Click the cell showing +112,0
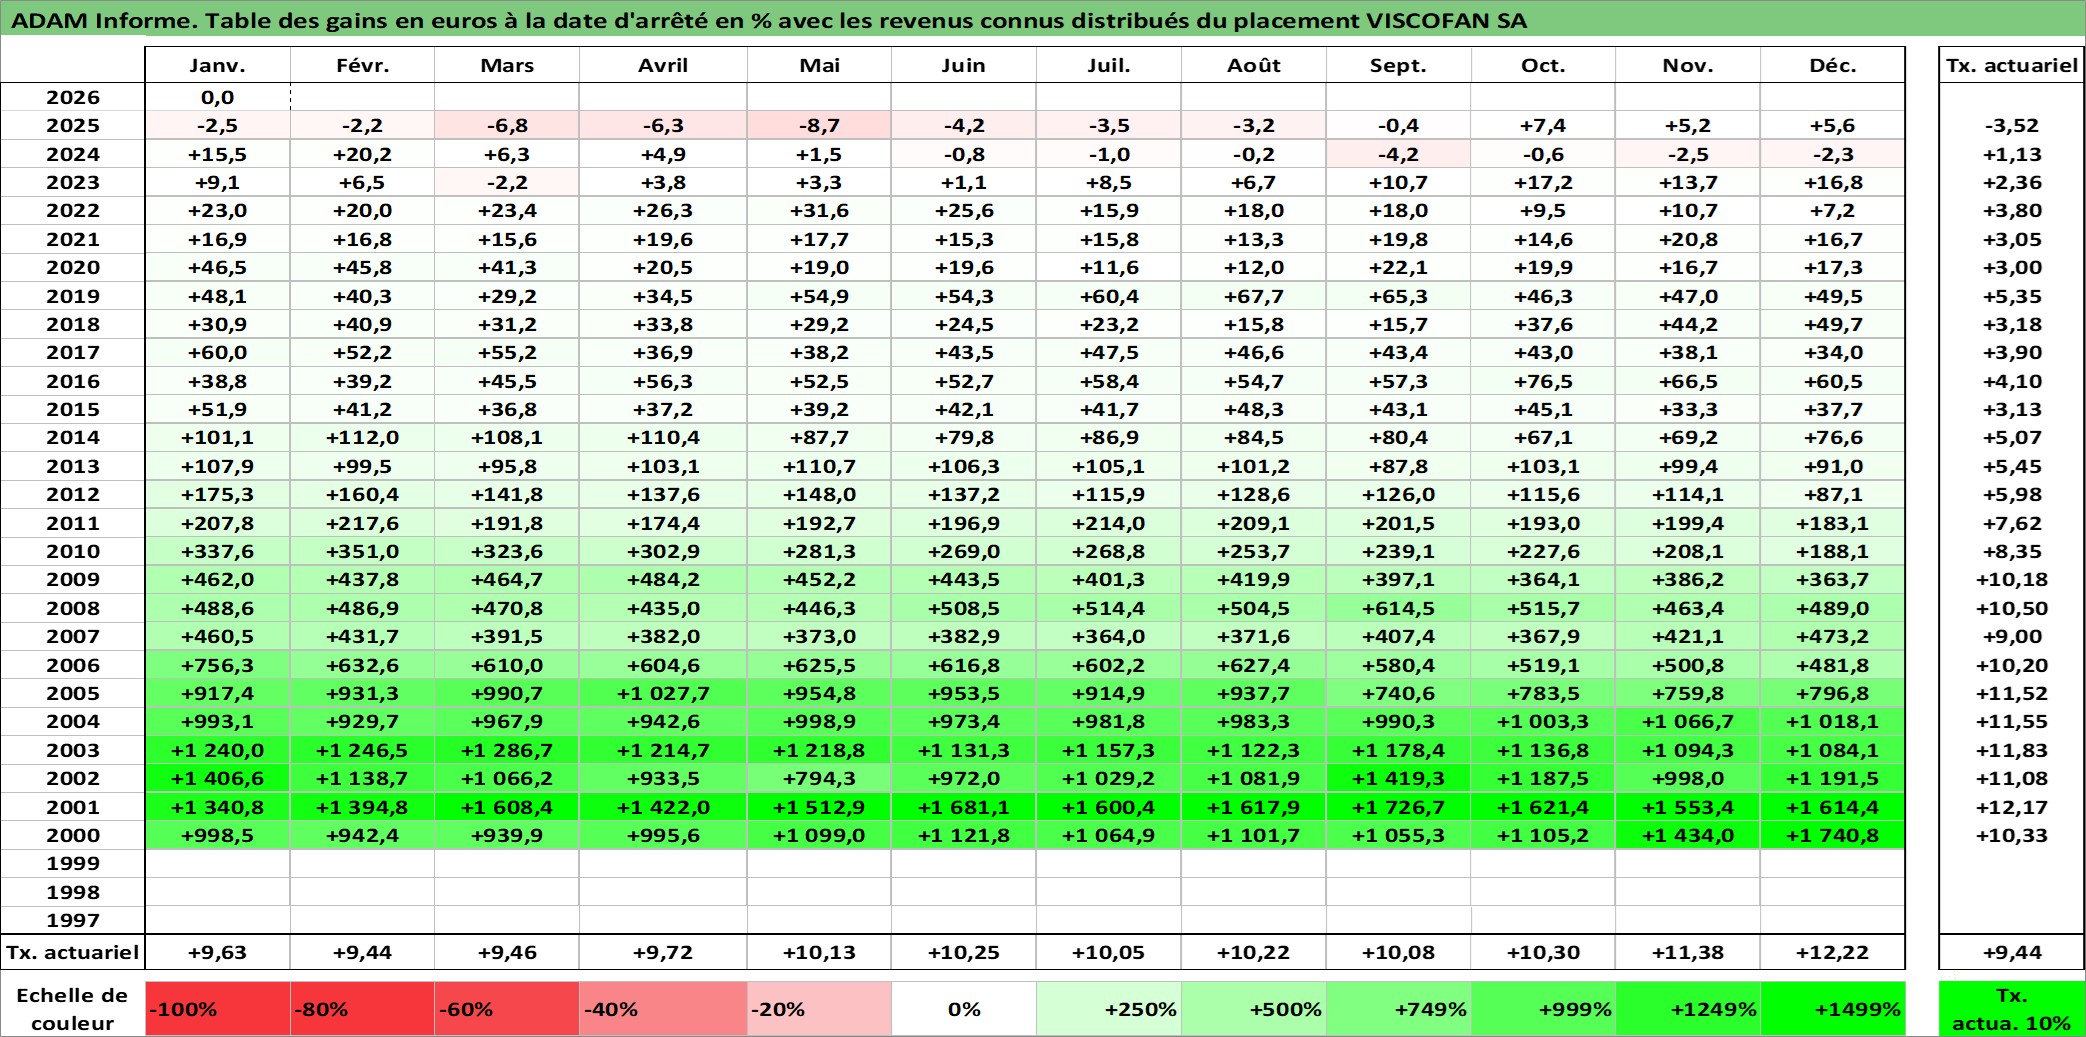This screenshot has height=1037, width=2086. (x=362, y=437)
